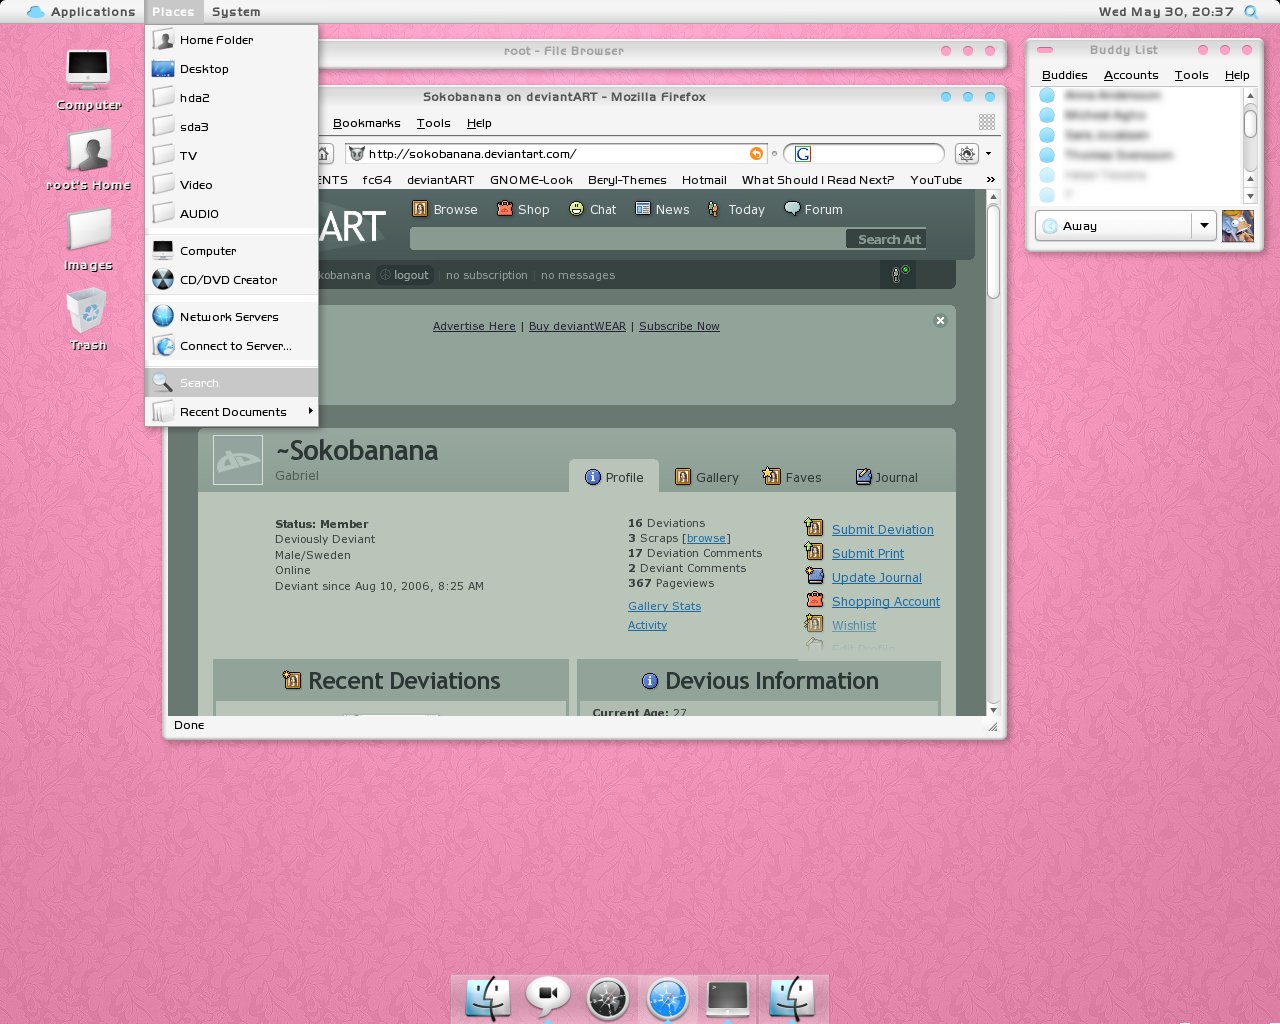Switch to the Journal tab
The height and width of the screenshot is (1024, 1280).
pos(887,477)
